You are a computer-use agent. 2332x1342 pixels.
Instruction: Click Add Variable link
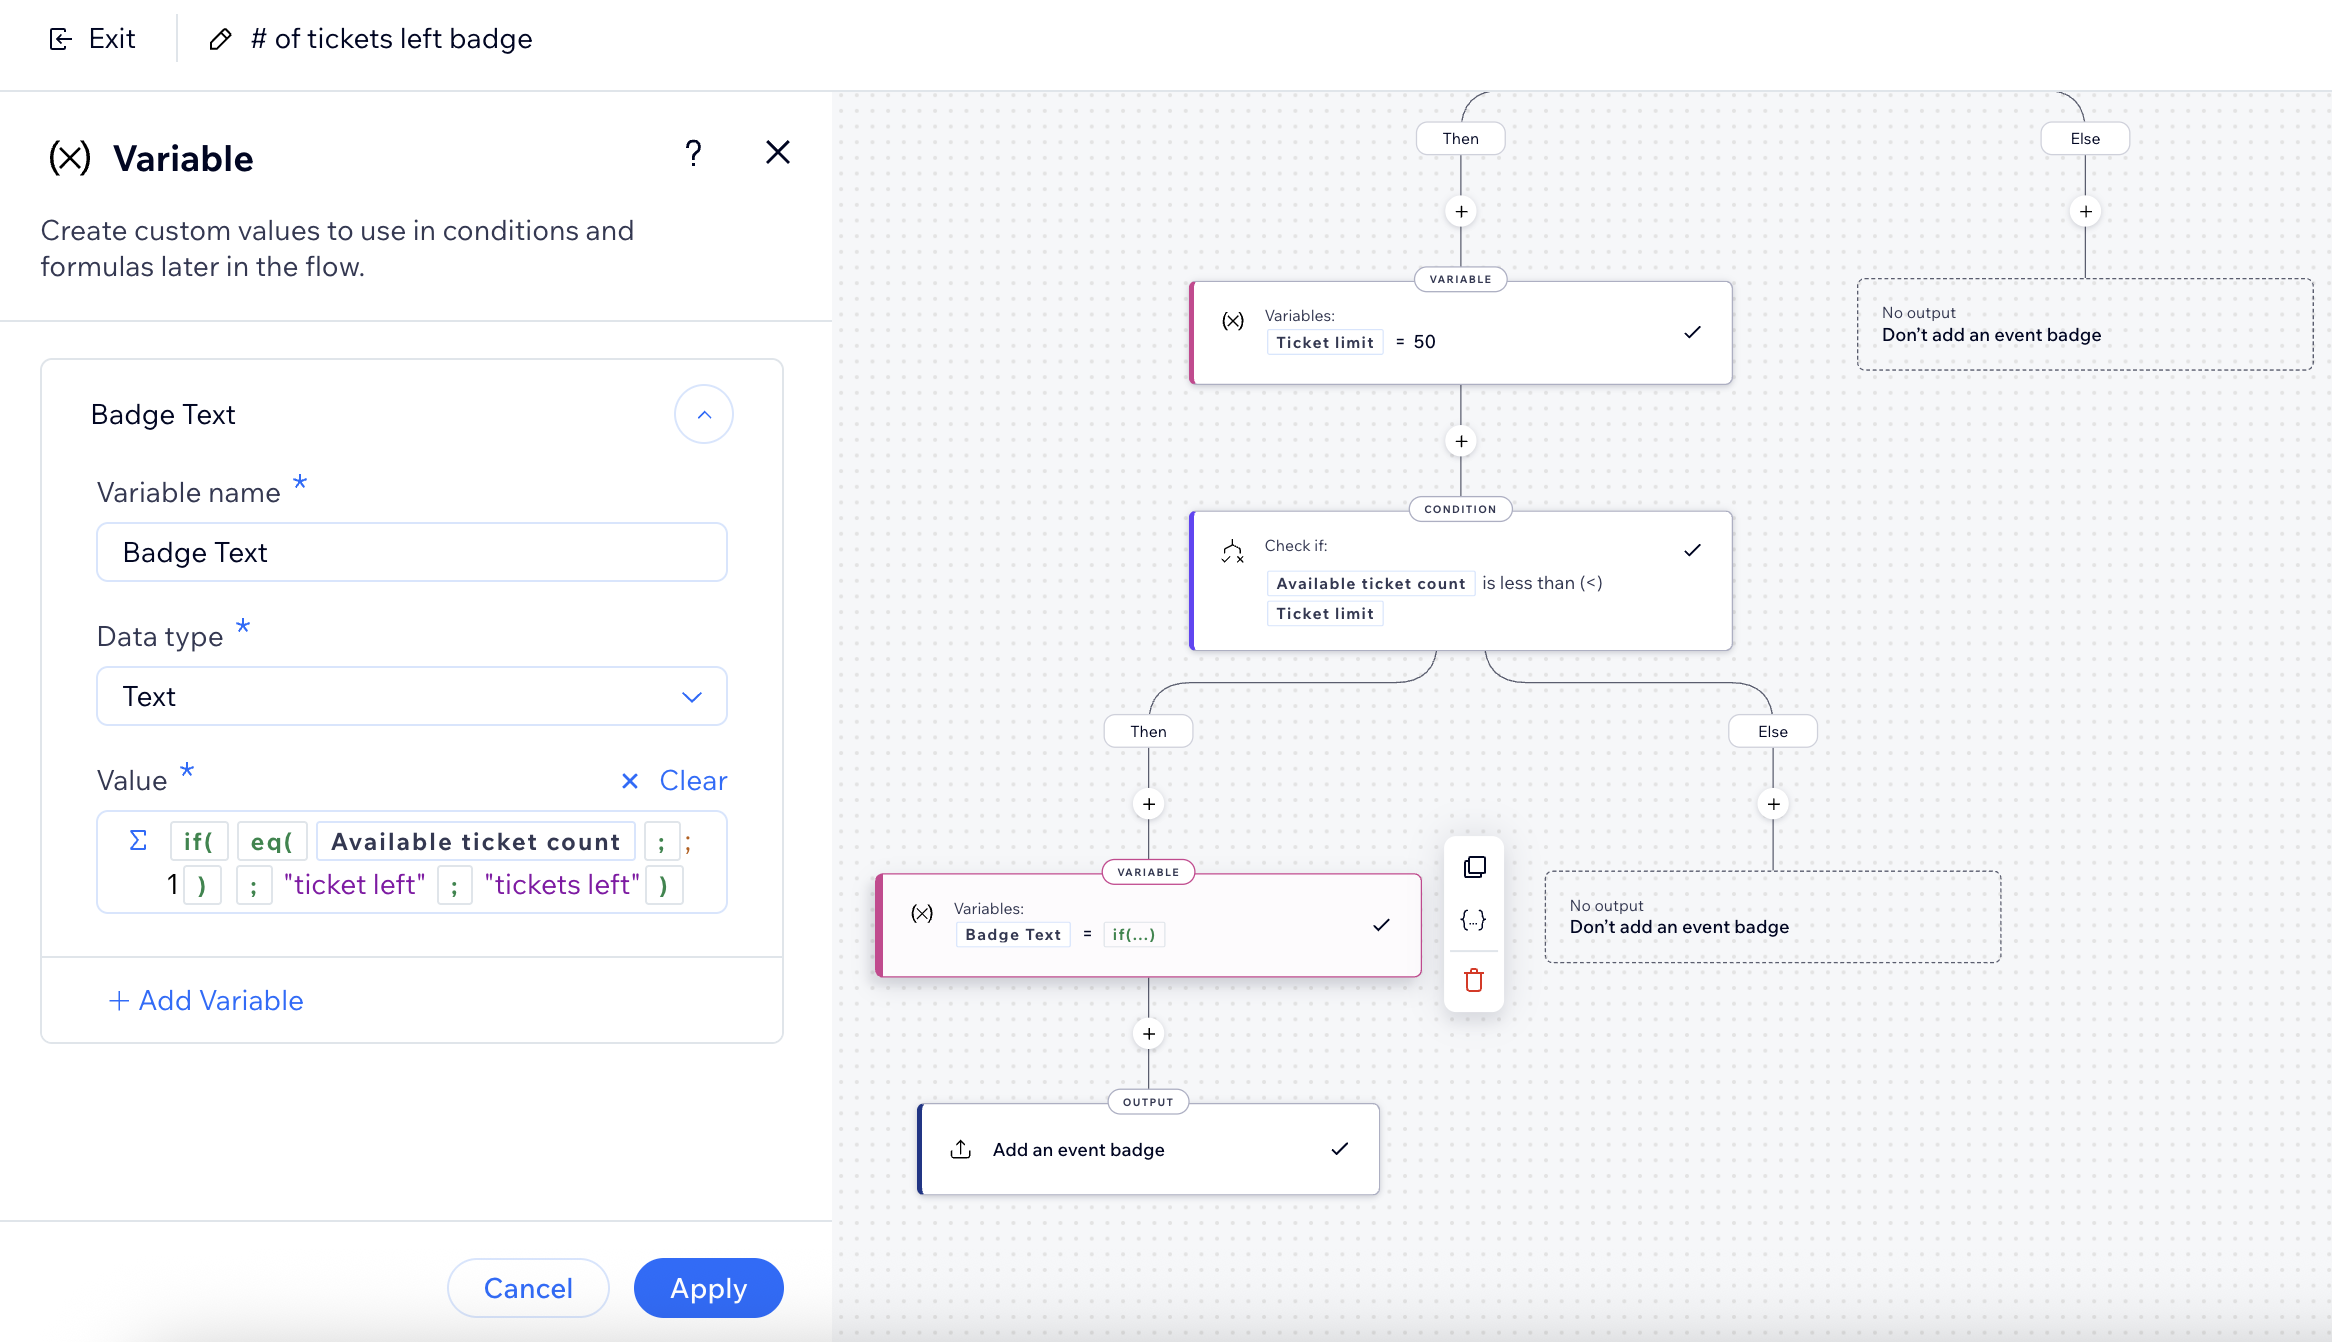tap(206, 1000)
